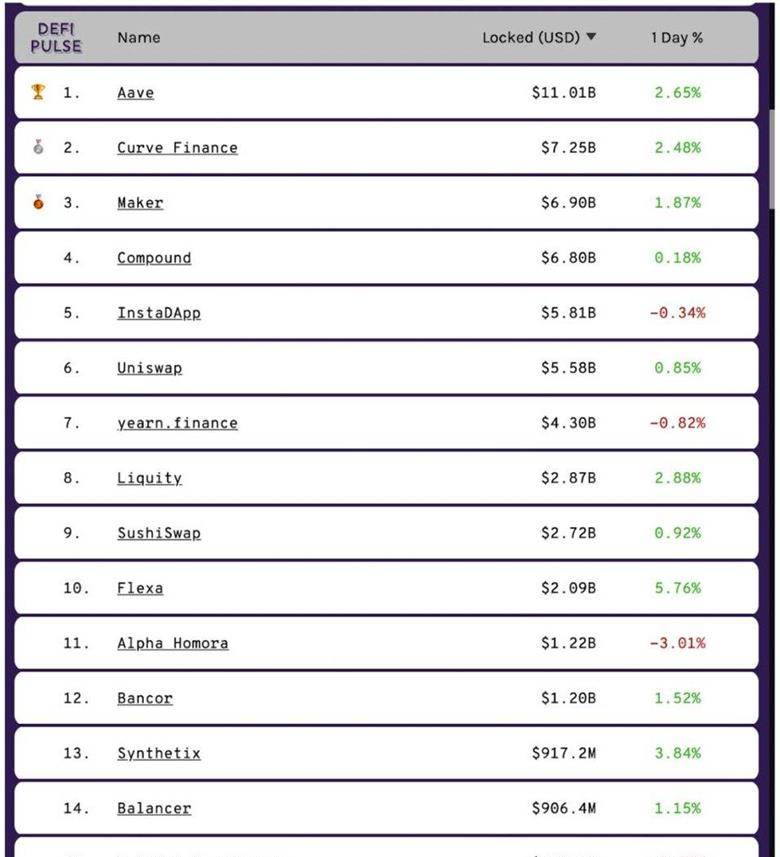
Task: Open the Compound project link
Action: (x=154, y=258)
